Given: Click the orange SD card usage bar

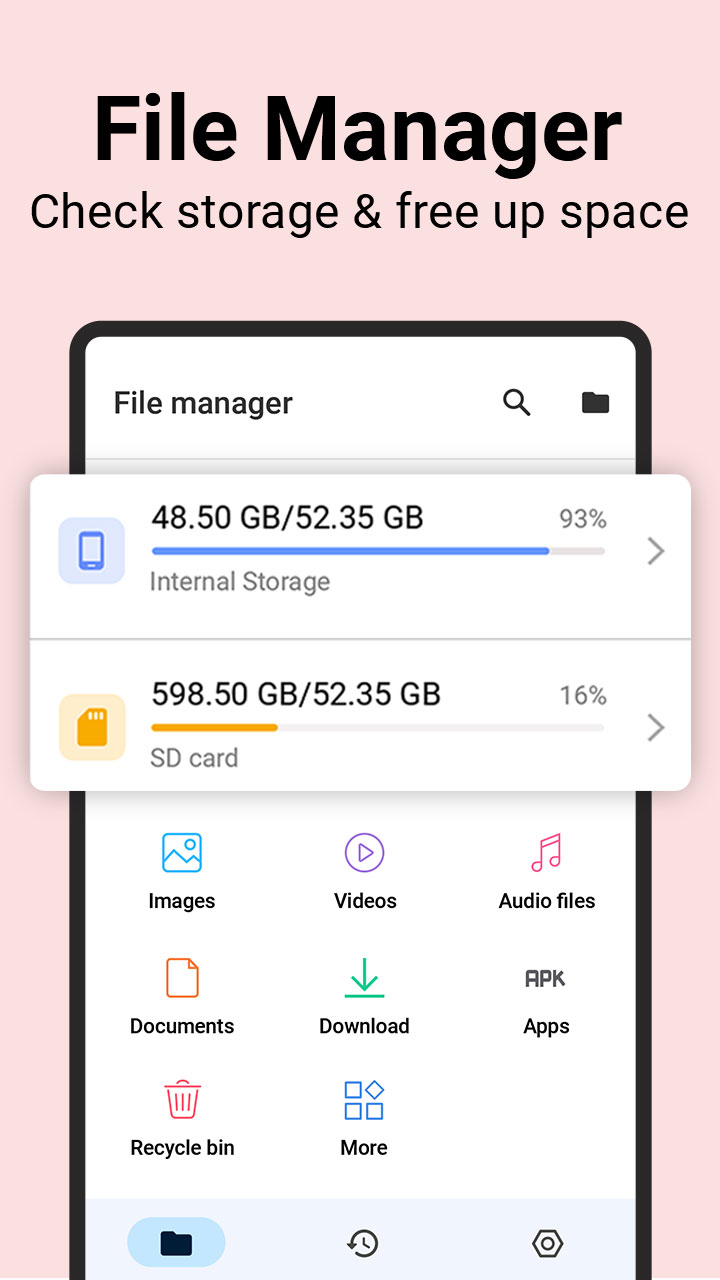Looking at the screenshot, I should pyautogui.click(x=378, y=727).
